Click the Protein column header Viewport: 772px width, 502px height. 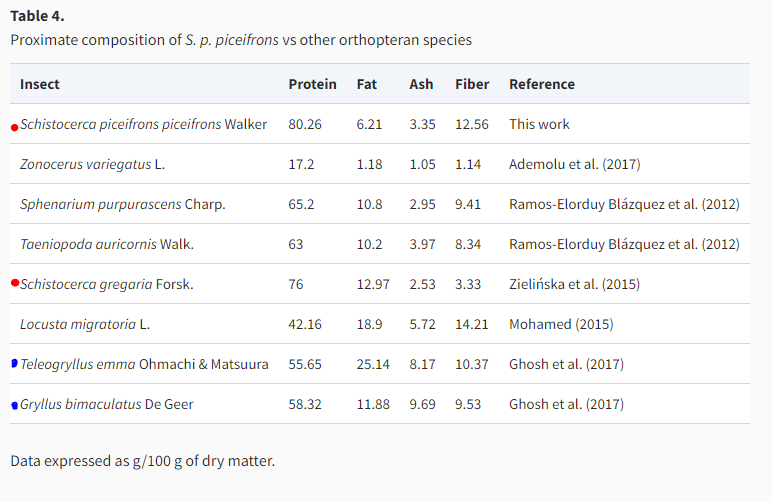click(312, 84)
